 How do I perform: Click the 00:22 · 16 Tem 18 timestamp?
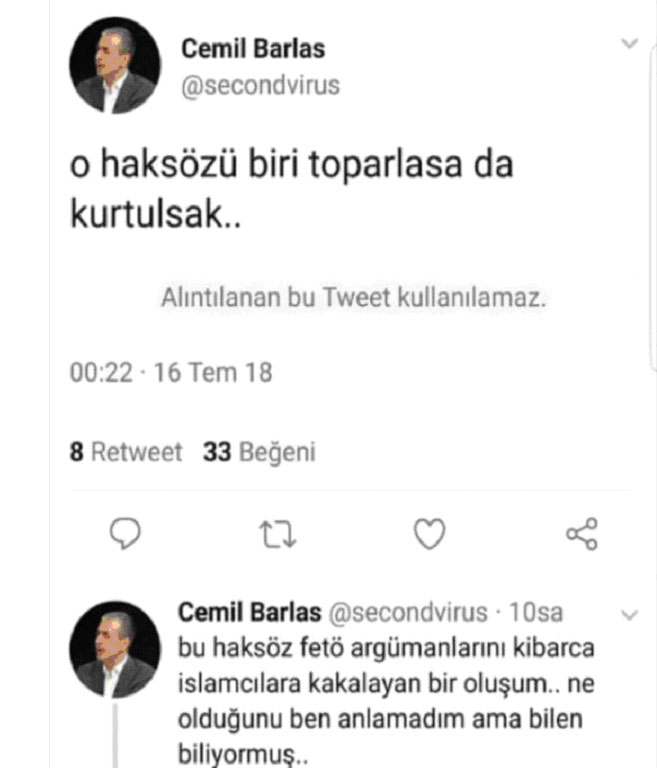tap(171, 373)
